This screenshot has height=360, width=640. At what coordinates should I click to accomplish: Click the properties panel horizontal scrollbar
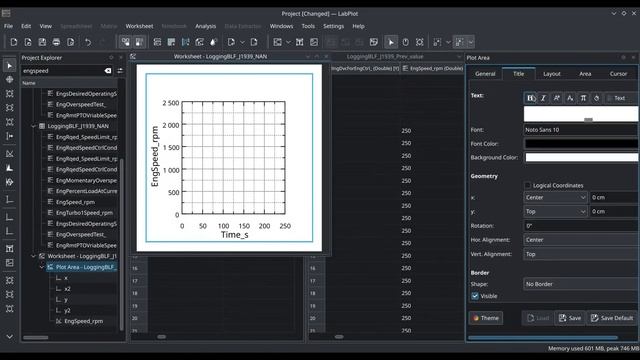[542, 338]
